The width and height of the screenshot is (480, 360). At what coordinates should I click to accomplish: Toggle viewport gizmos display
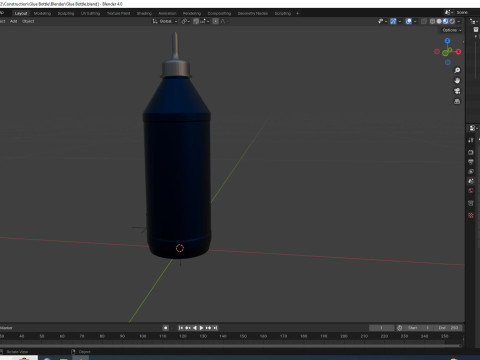pyautogui.click(x=393, y=21)
